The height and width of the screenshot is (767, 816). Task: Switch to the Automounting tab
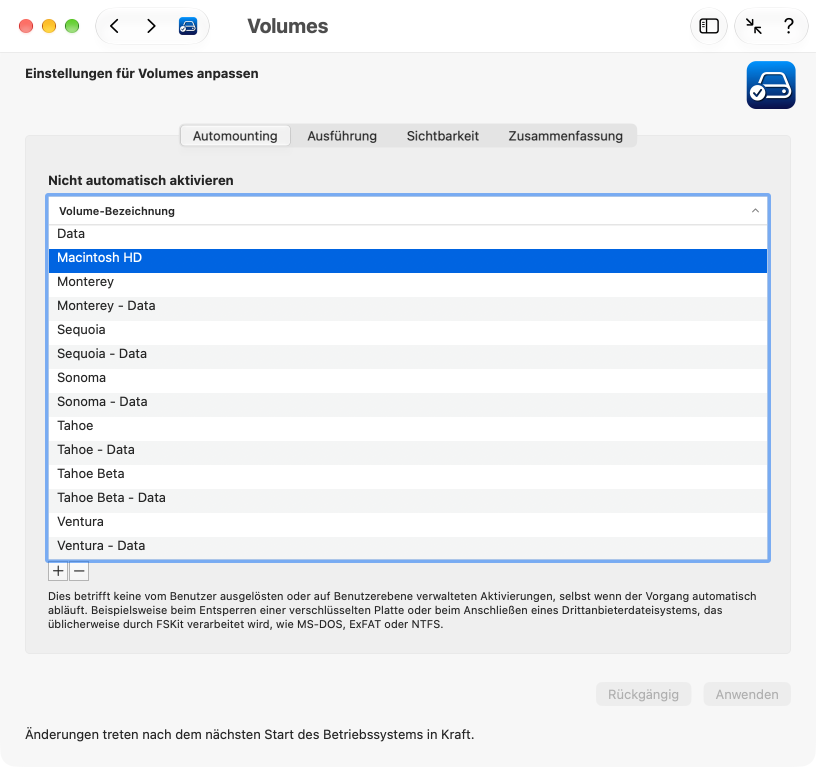tap(235, 136)
